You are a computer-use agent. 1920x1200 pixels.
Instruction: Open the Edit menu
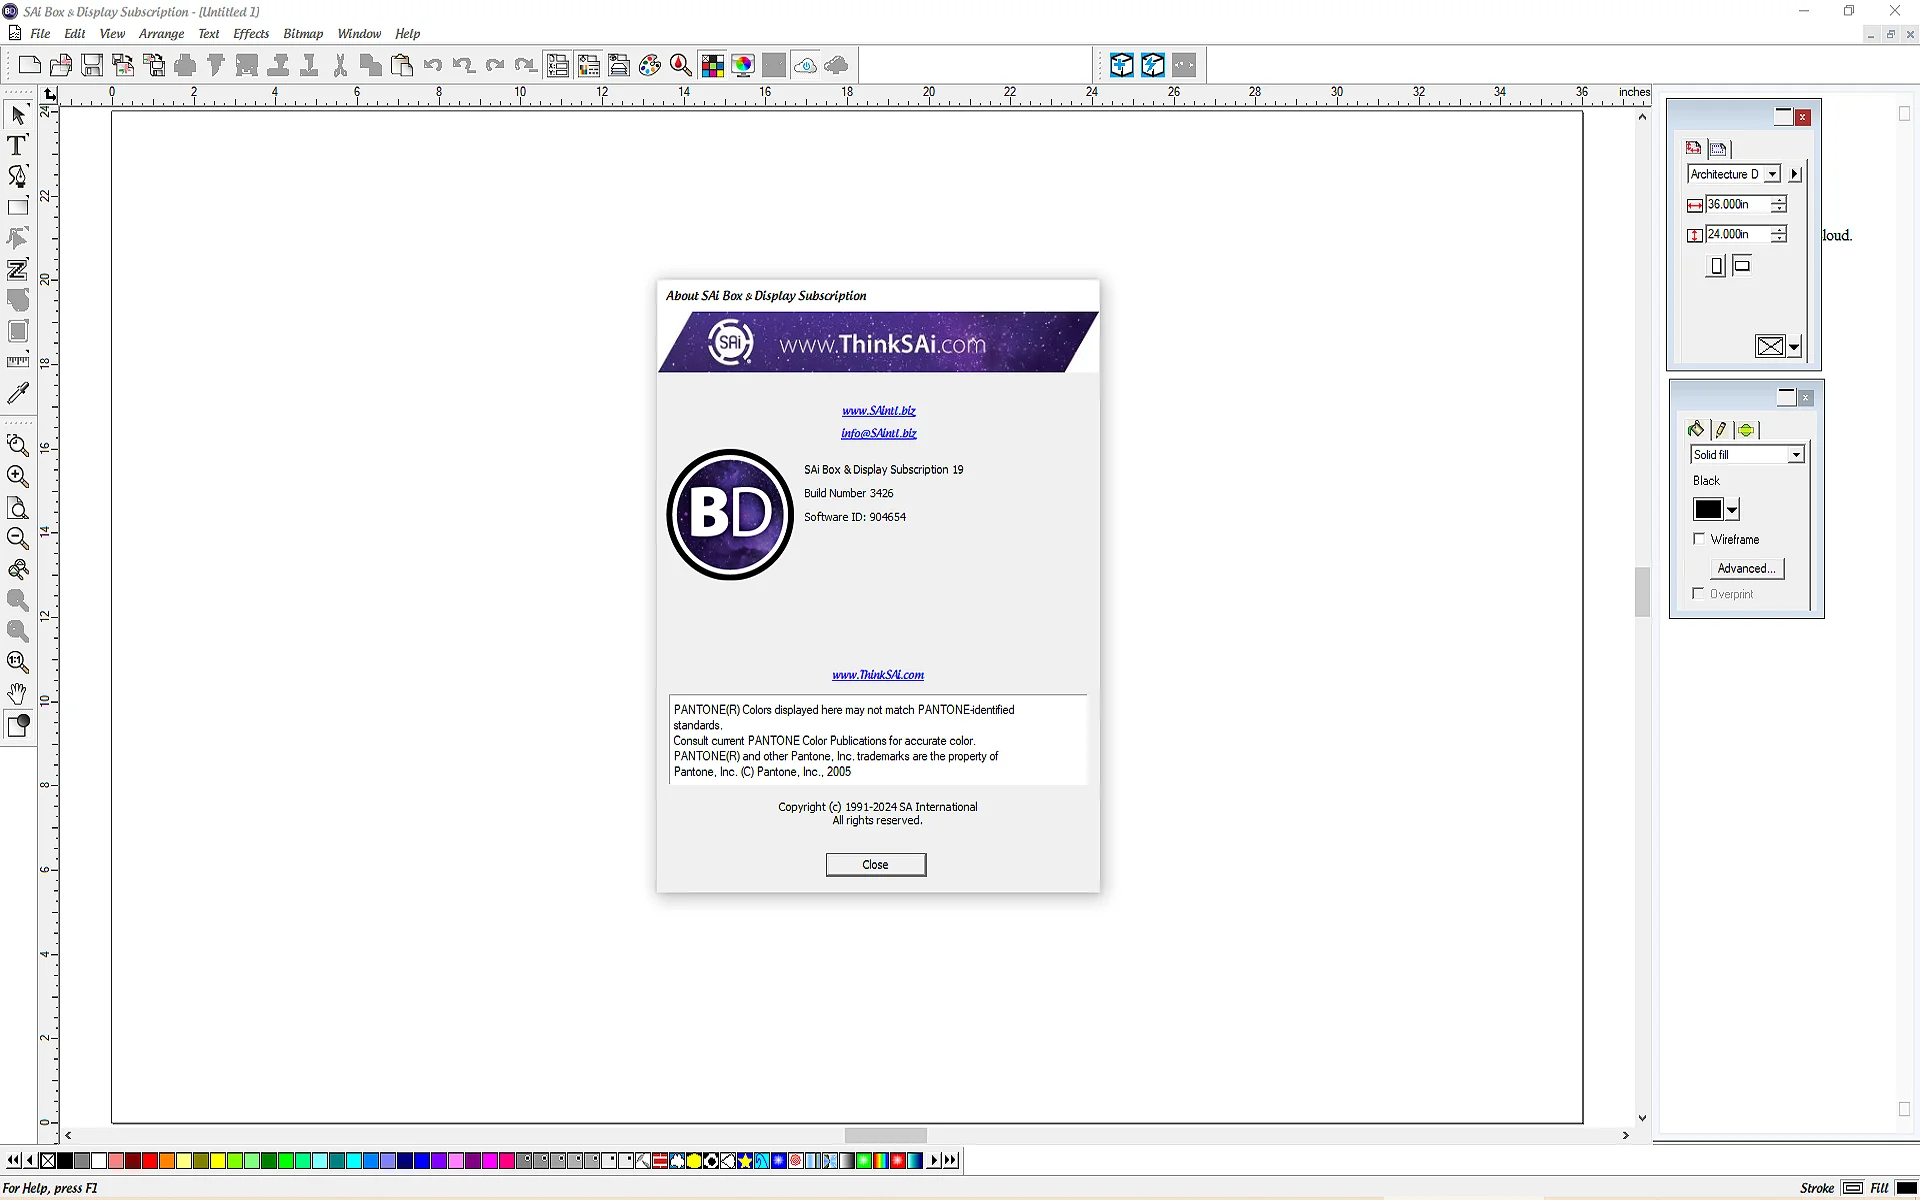75,34
